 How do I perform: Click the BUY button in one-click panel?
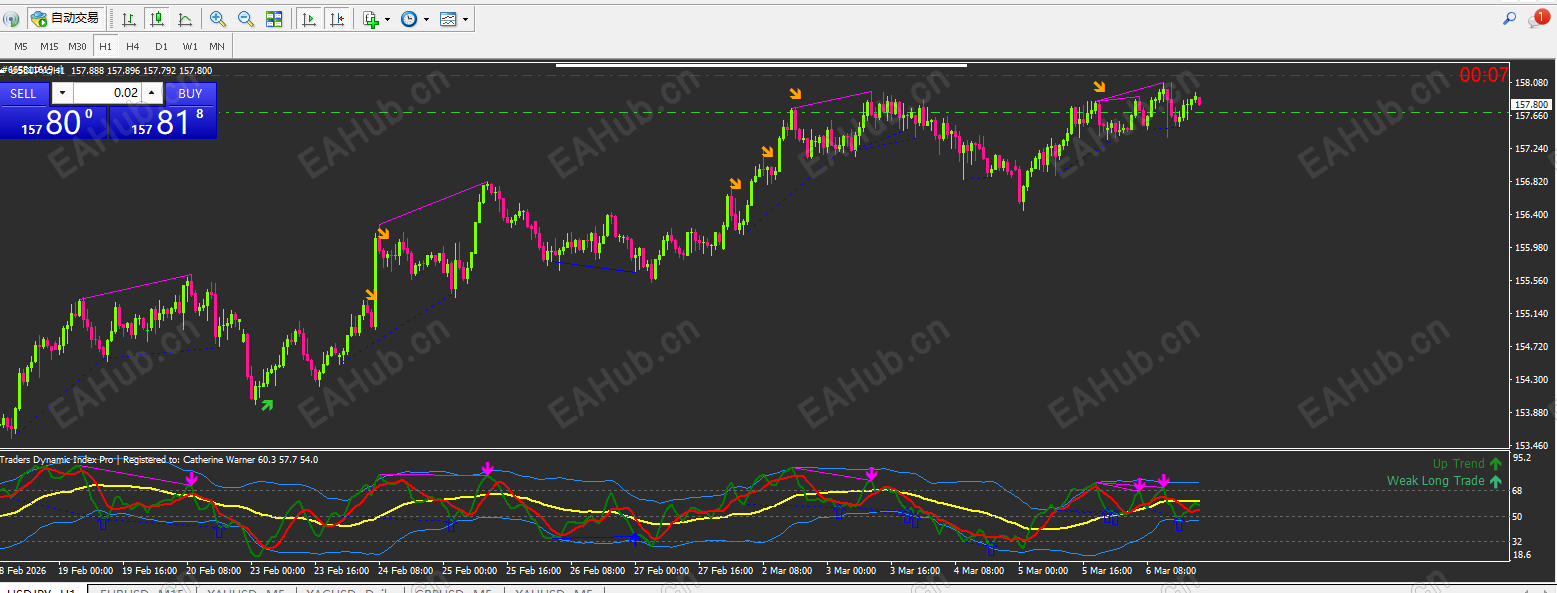coord(190,93)
